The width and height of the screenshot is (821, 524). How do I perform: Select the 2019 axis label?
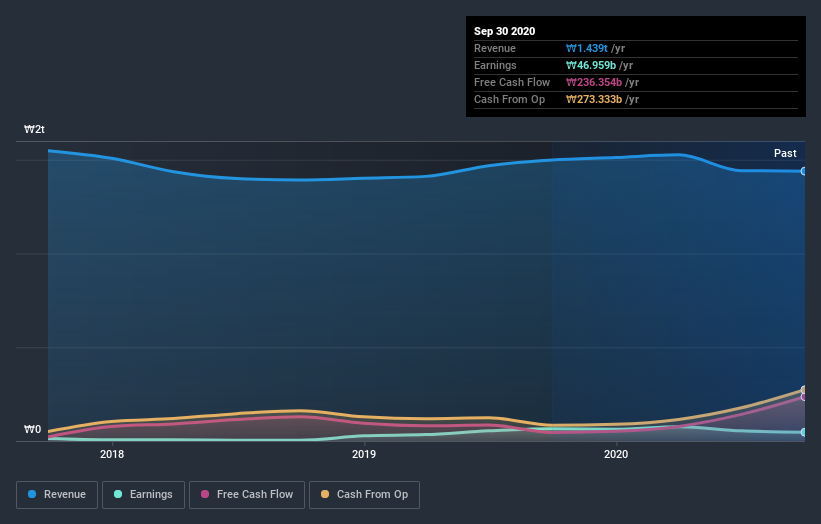click(x=364, y=454)
